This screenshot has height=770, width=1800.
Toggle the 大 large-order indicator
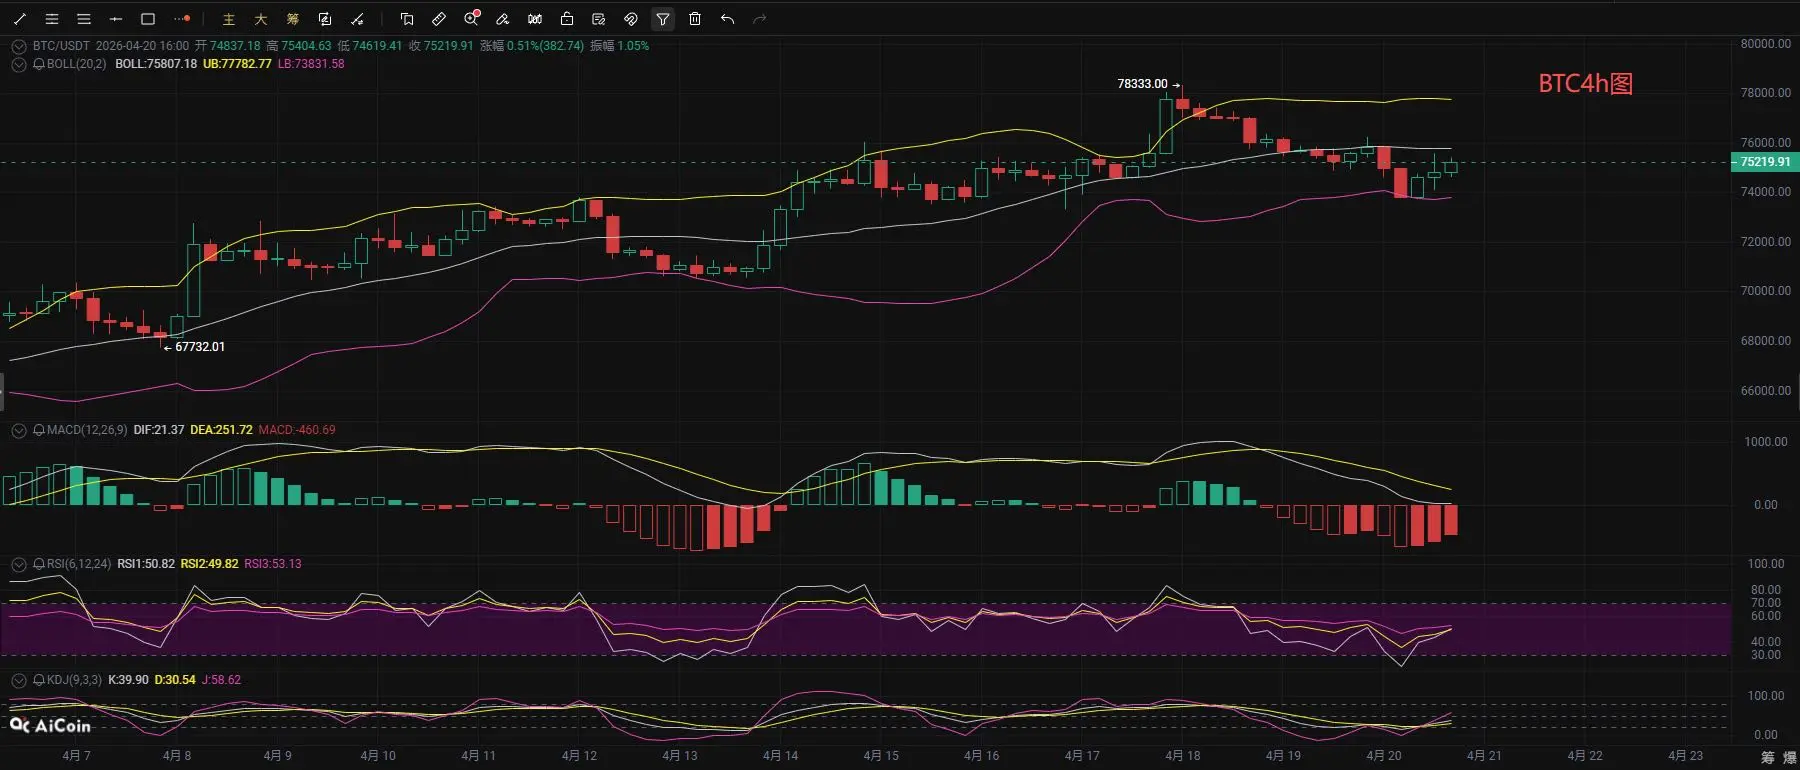click(261, 19)
